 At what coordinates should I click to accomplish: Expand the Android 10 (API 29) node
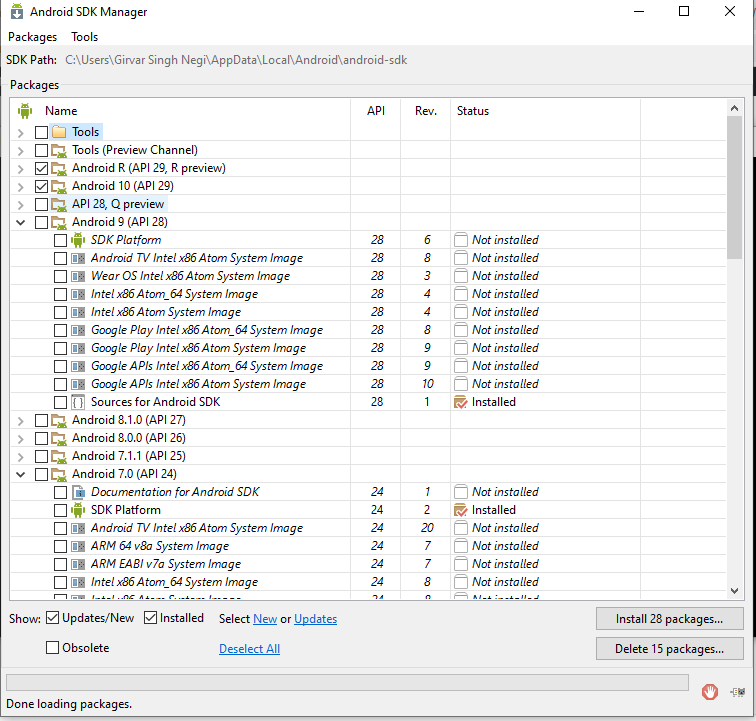coord(21,187)
